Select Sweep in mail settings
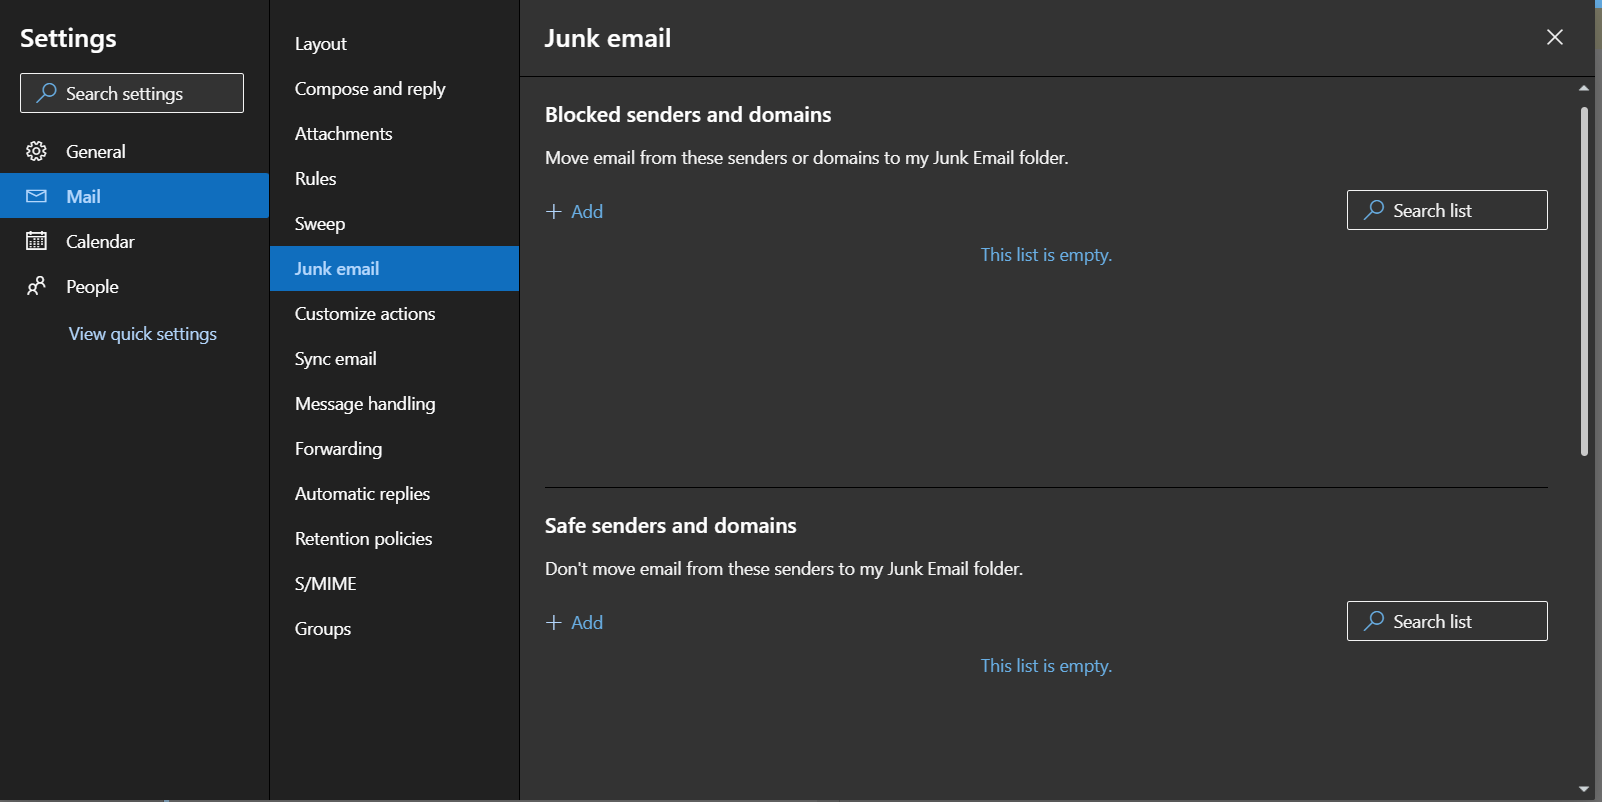Screen dimensions: 1602x802 [x=394, y=224]
